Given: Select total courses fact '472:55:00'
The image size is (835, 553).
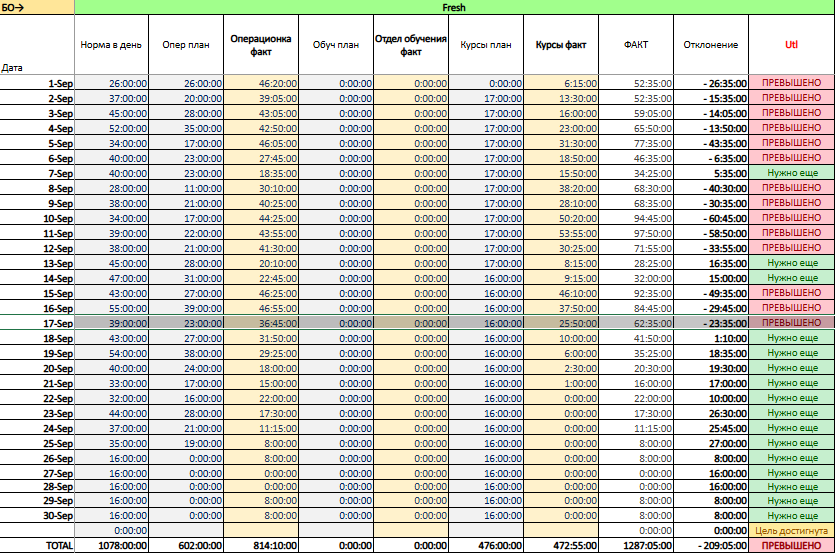Looking at the screenshot, I should pos(561,546).
